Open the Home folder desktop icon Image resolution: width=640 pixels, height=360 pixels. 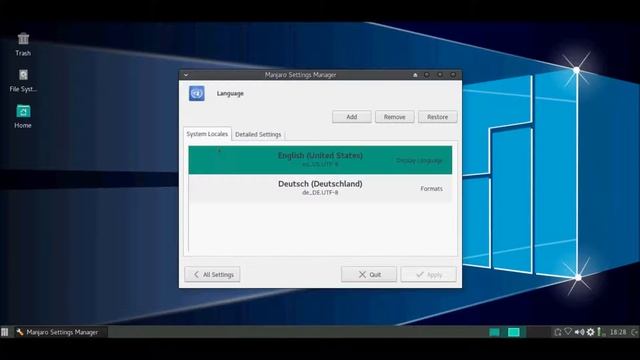(x=23, y=111)
